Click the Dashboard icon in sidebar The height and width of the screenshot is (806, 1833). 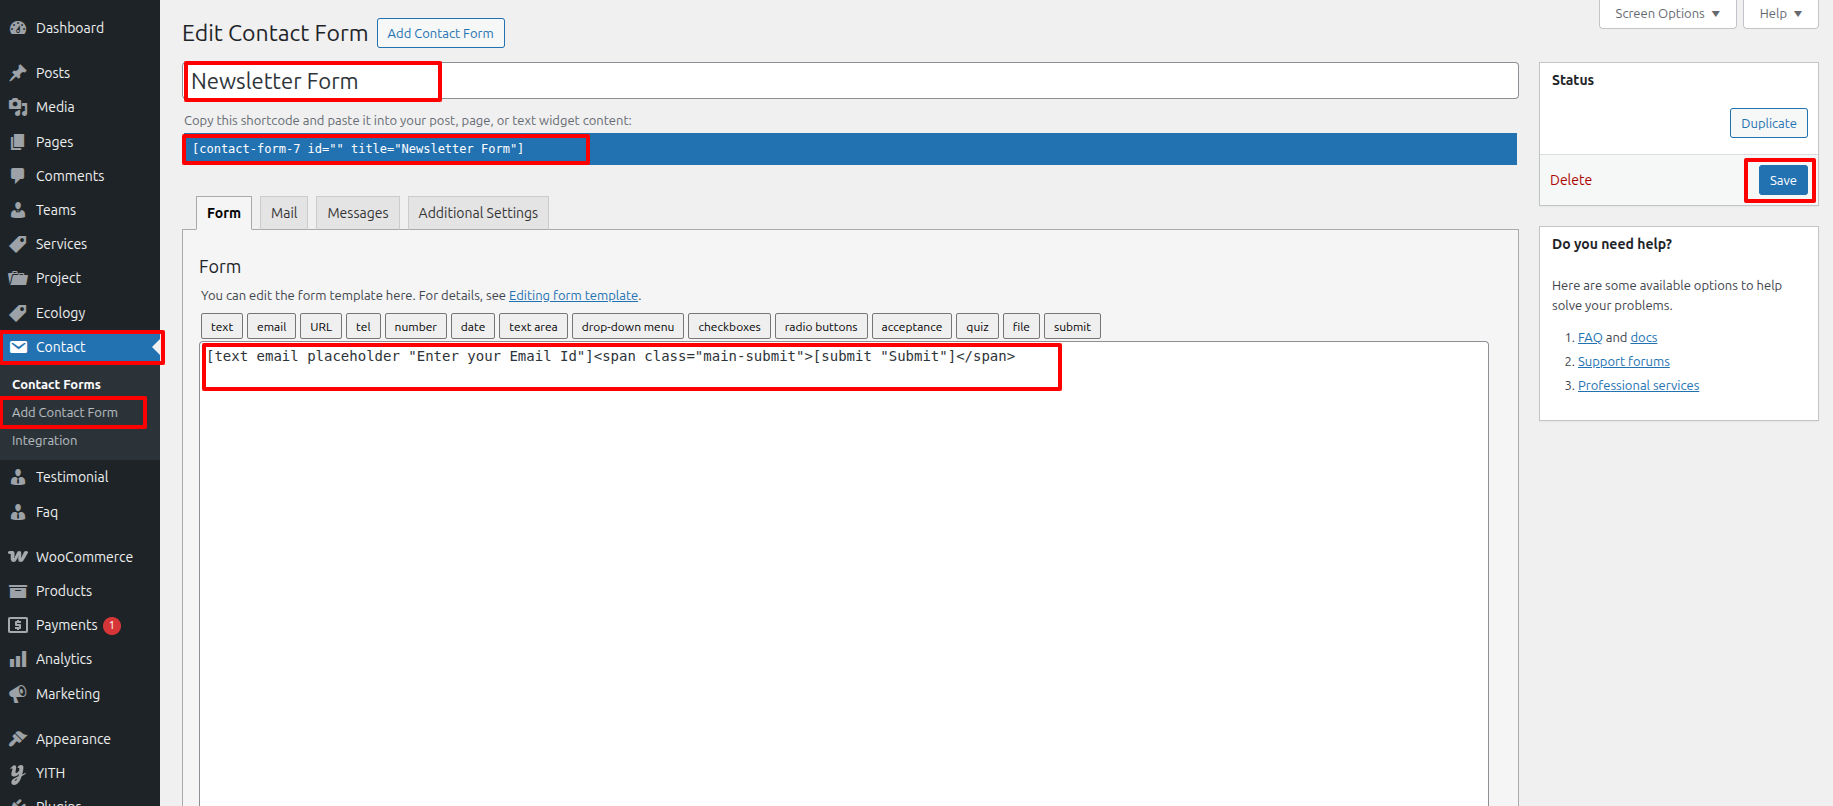coord(18,28)
